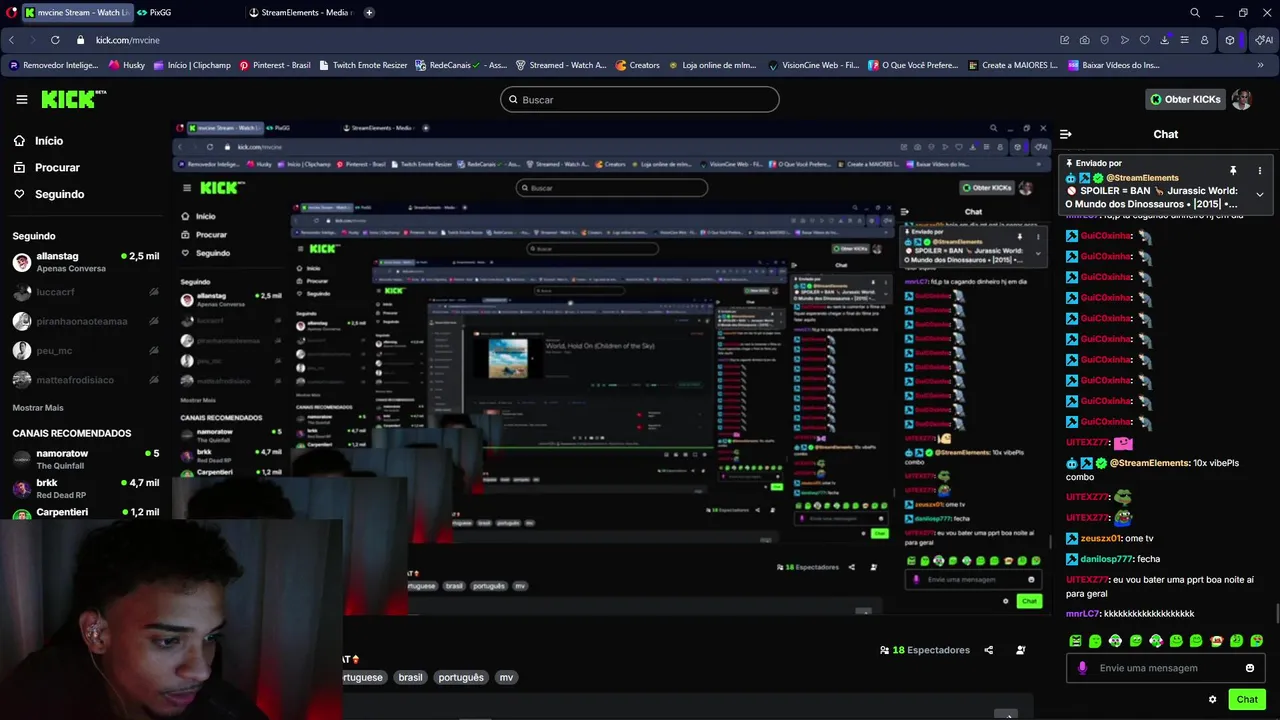Open the browser account profile icon

click(1204, 40)
